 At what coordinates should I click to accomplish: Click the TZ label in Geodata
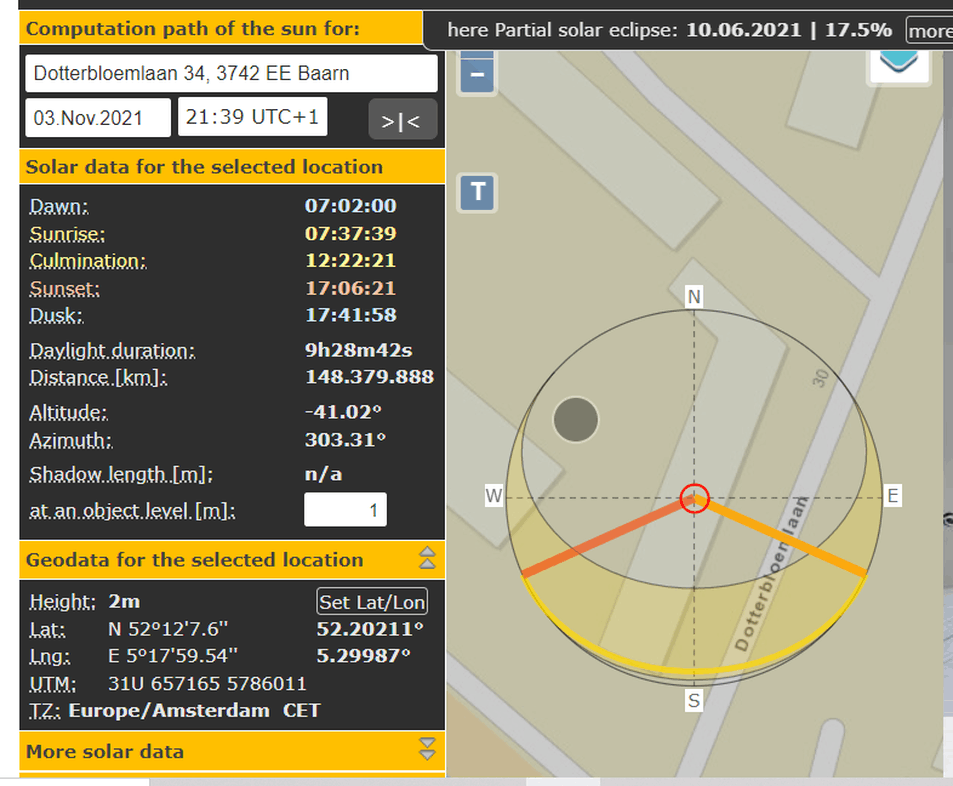(x=45, y=711)
